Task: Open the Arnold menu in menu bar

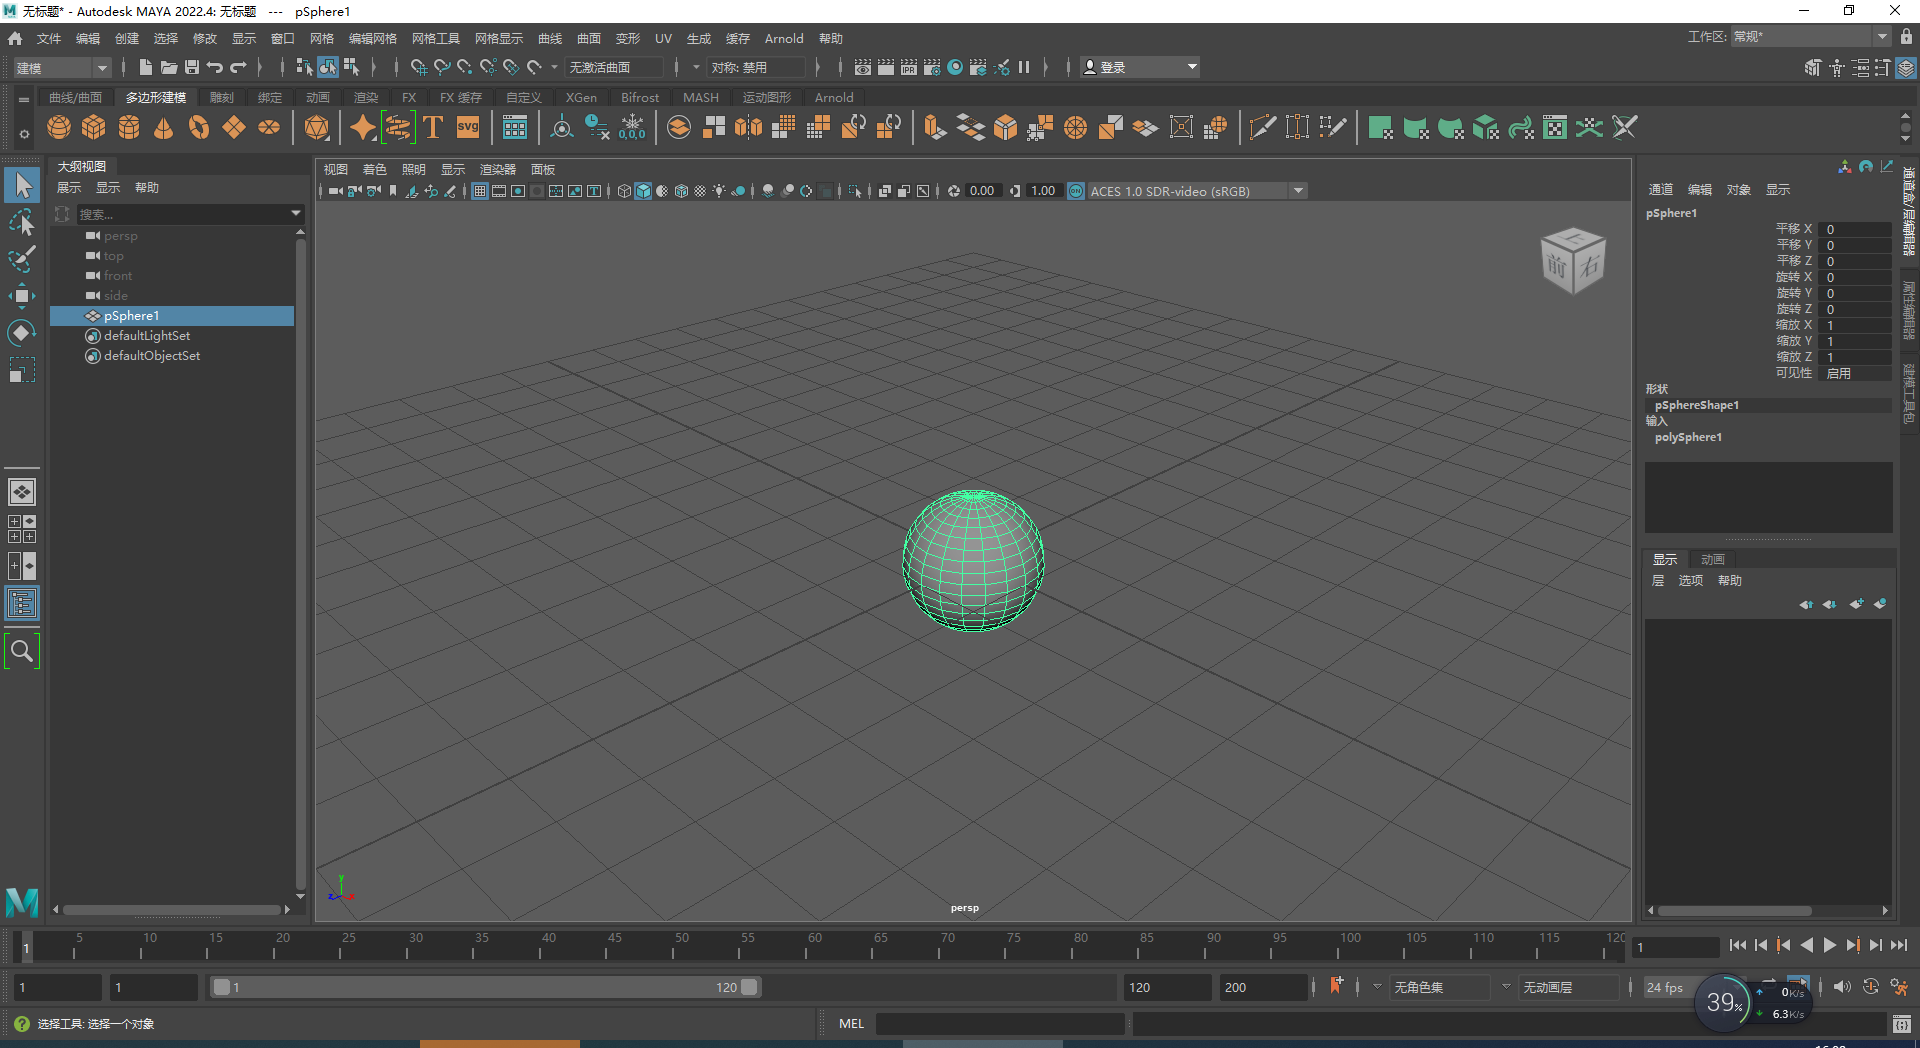Action: tap(784, 38)
